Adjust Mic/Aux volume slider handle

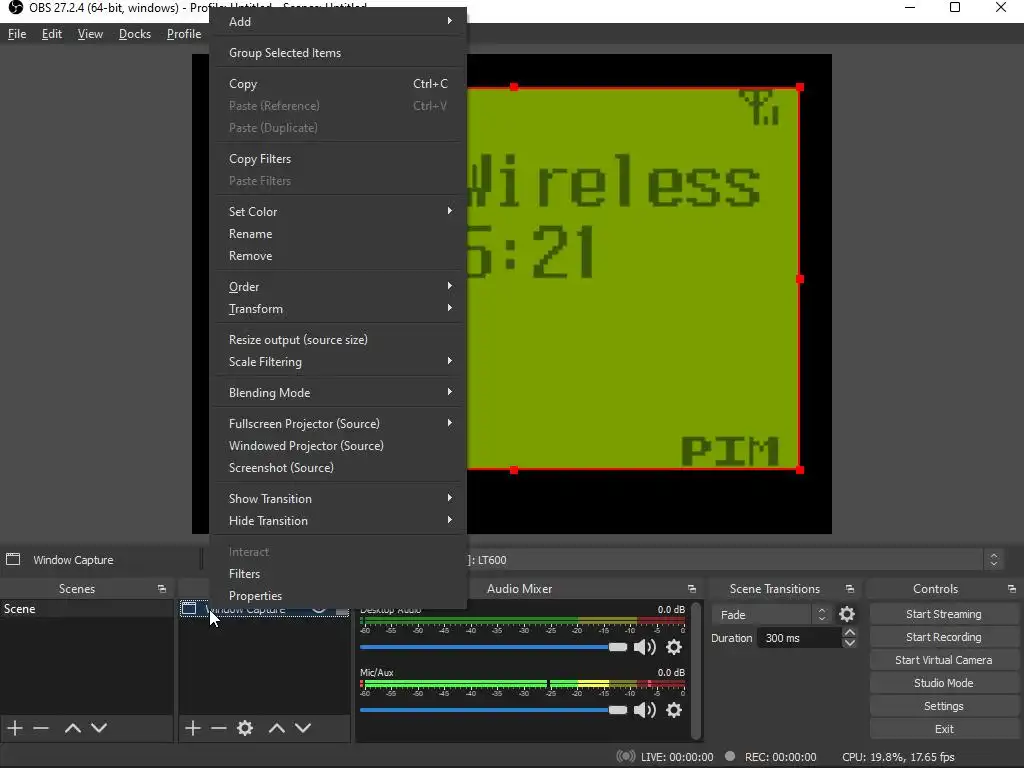pyautogui.click(x=617, y=710)
